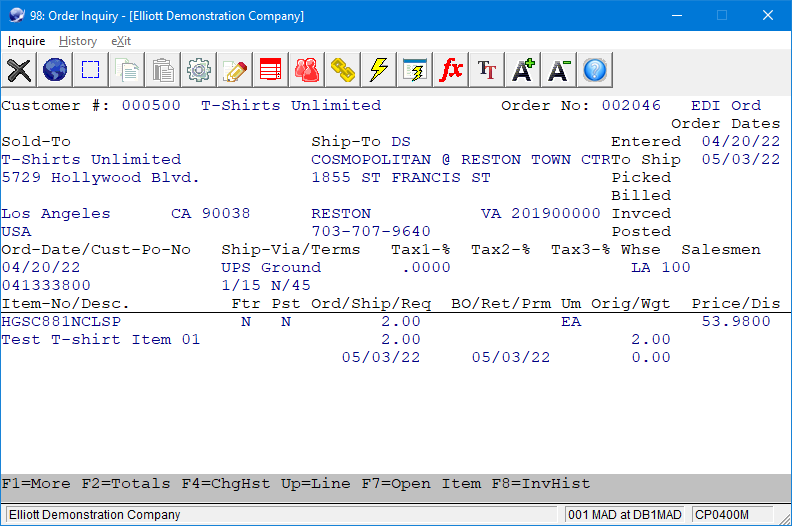Increase font size with A plus icon
Viewport: 792px width, 526px height.
pos(523,70)
